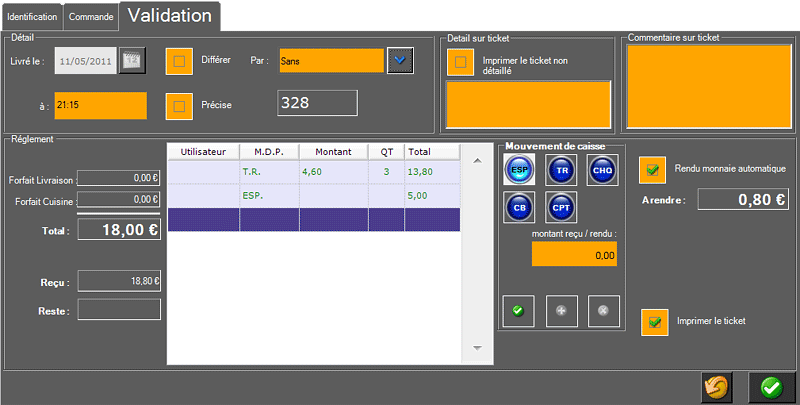Remove payment line with the X button
This screenshot has height=405, width=800.
pos(604,311)
